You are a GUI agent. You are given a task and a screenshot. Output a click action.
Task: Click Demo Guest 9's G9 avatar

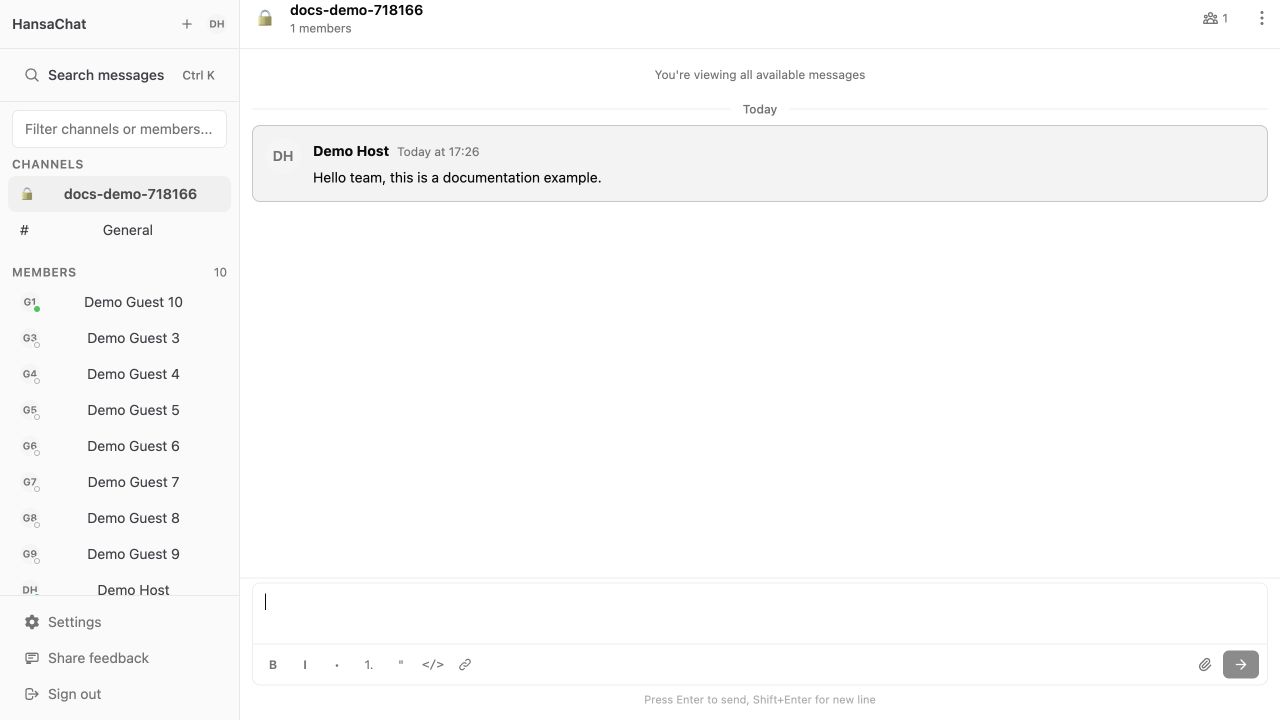[x=30, y=554]
